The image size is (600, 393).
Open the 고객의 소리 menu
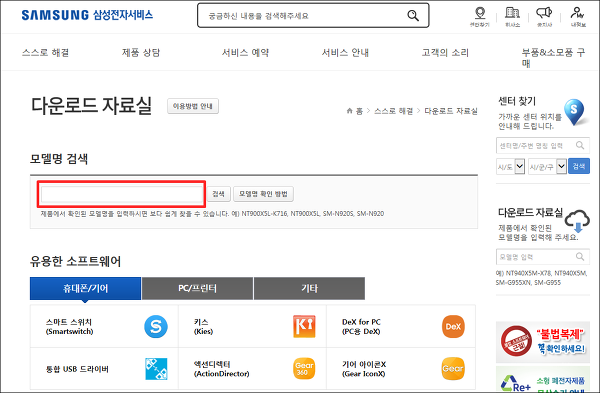[x=445, y=52]
